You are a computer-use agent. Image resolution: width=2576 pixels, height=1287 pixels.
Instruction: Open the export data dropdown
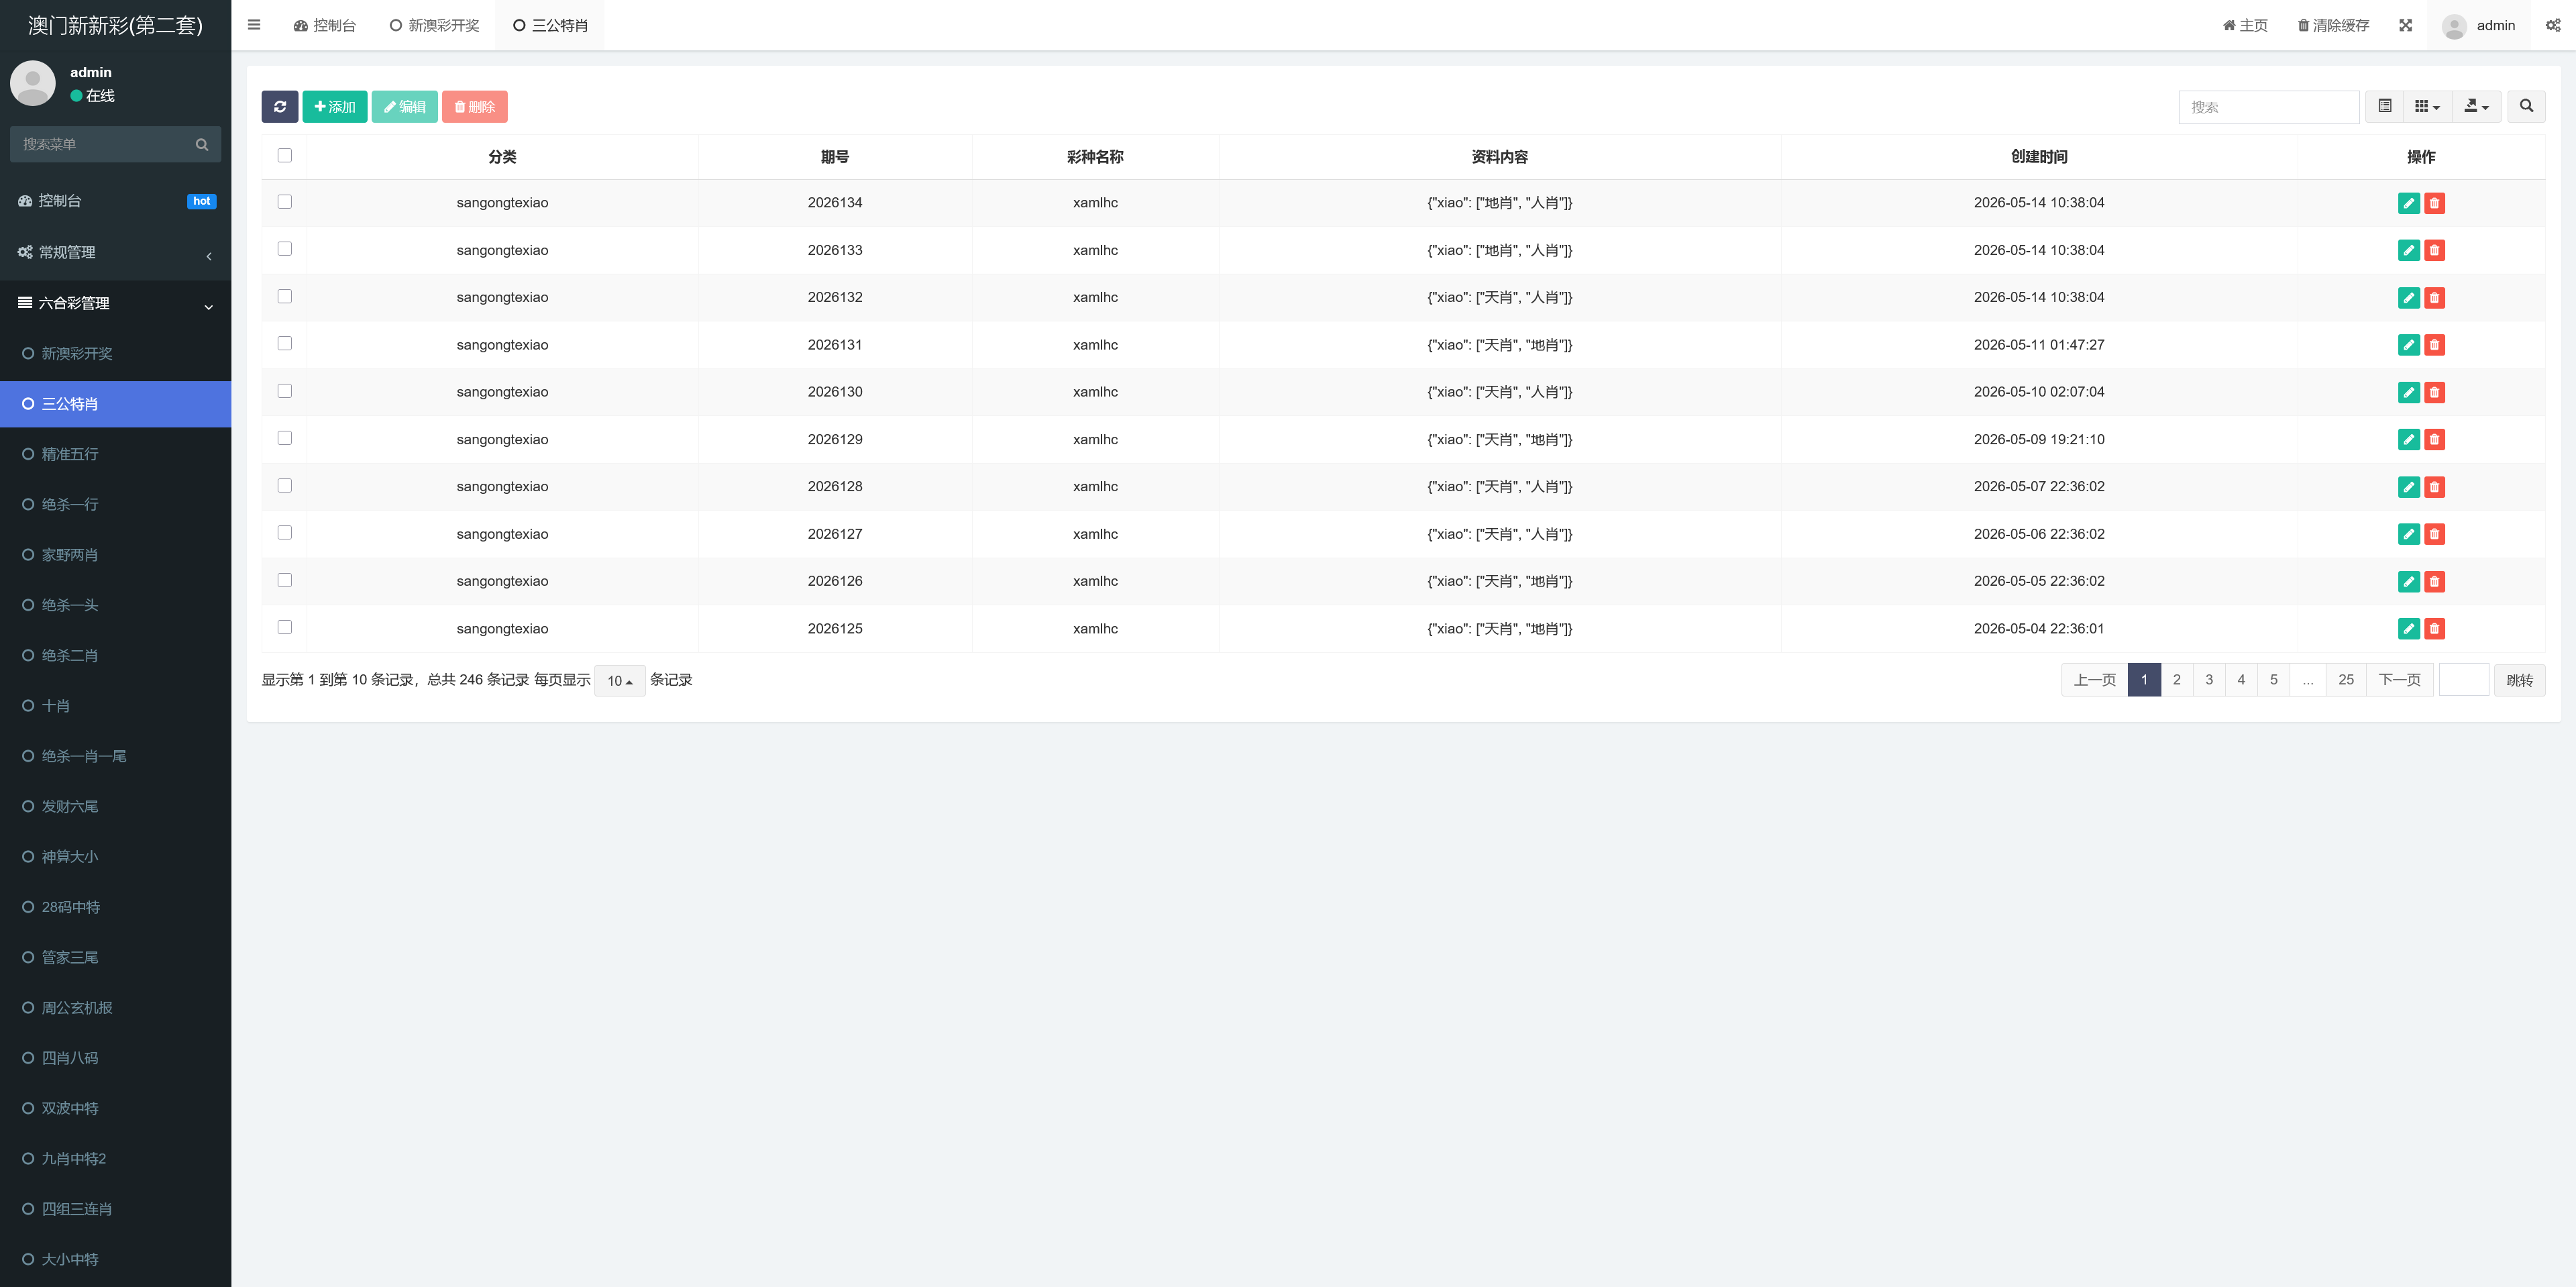(x=2476, y=106)
